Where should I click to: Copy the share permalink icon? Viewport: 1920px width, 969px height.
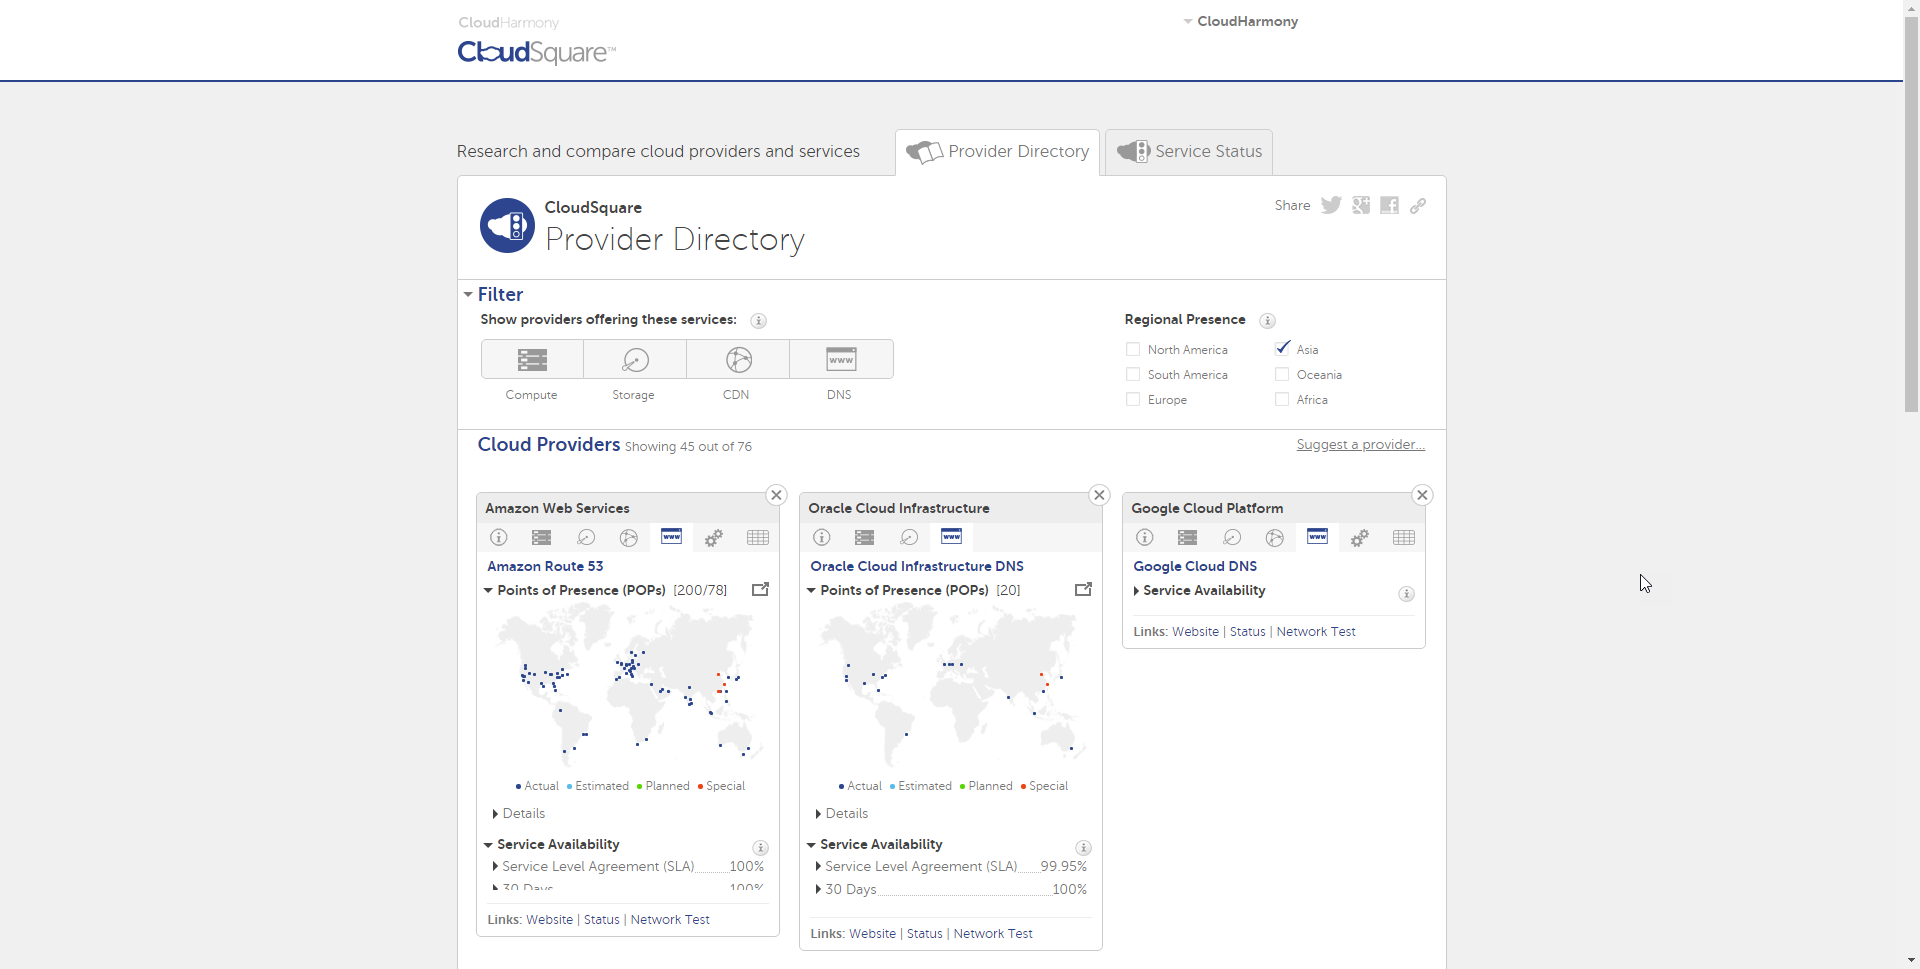pos(1418,205)
